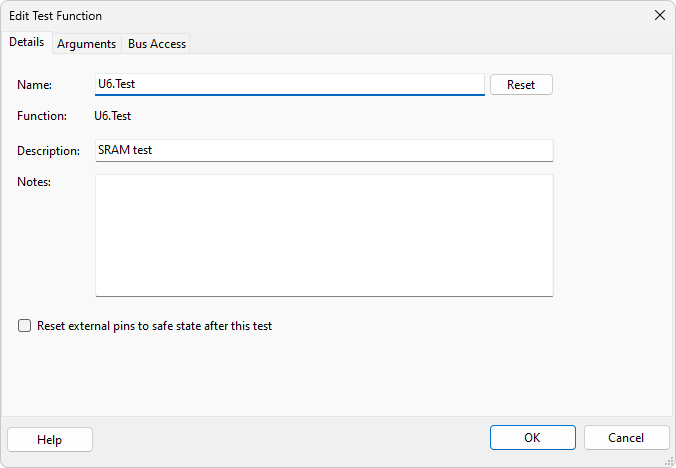The width and height of the screenshot is (676, 468).
Task: Click the 'Function:' label
Action: coord(42,116)
